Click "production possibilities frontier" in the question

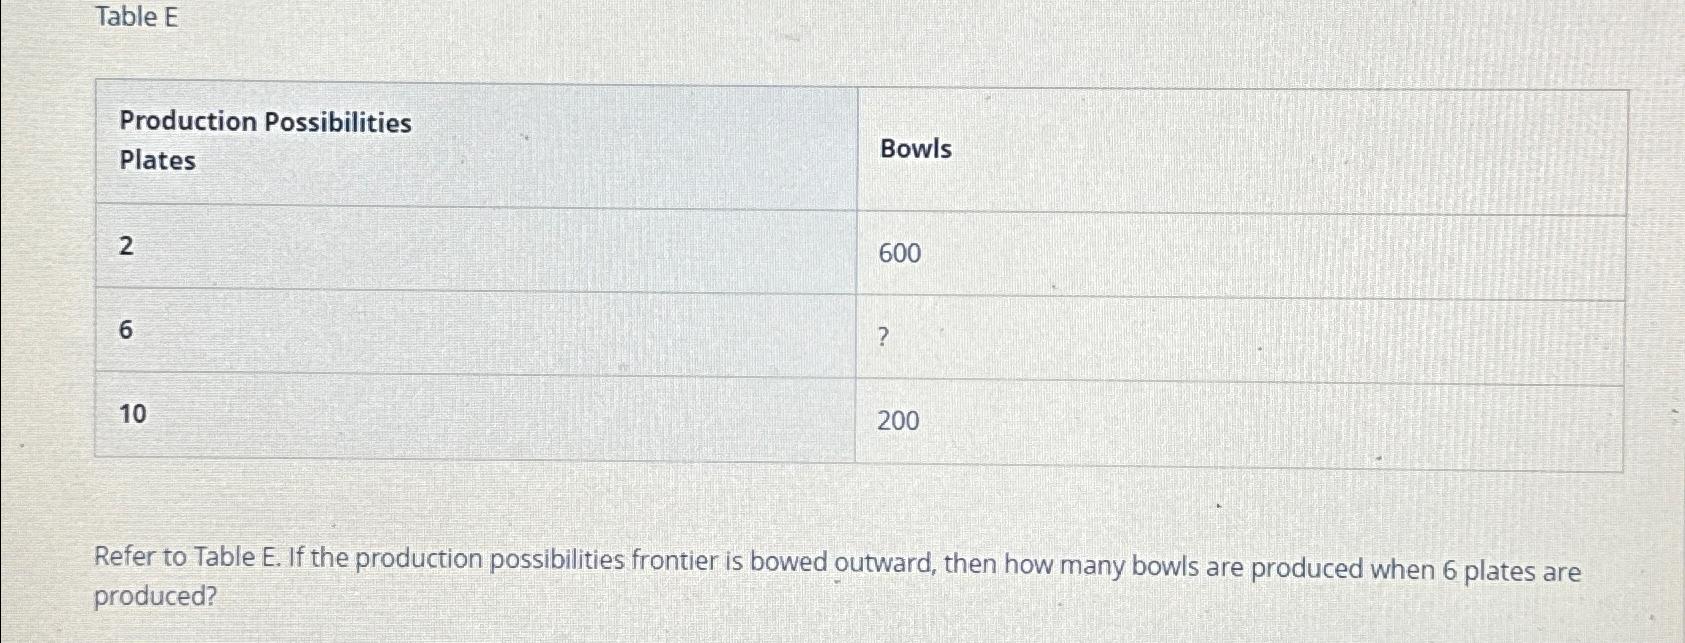pos(535,560)
